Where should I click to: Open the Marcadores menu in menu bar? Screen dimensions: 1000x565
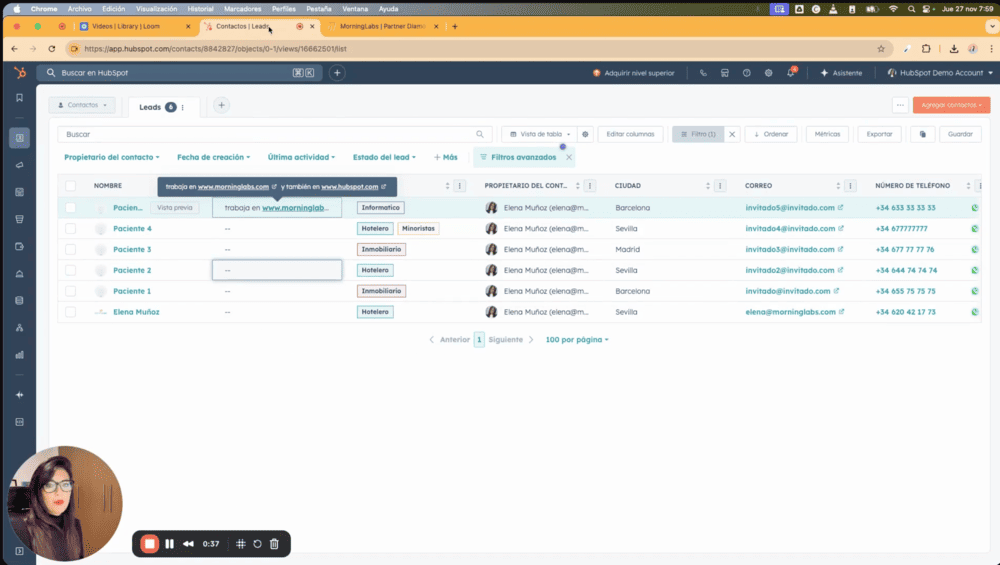[x=242, y=9]
